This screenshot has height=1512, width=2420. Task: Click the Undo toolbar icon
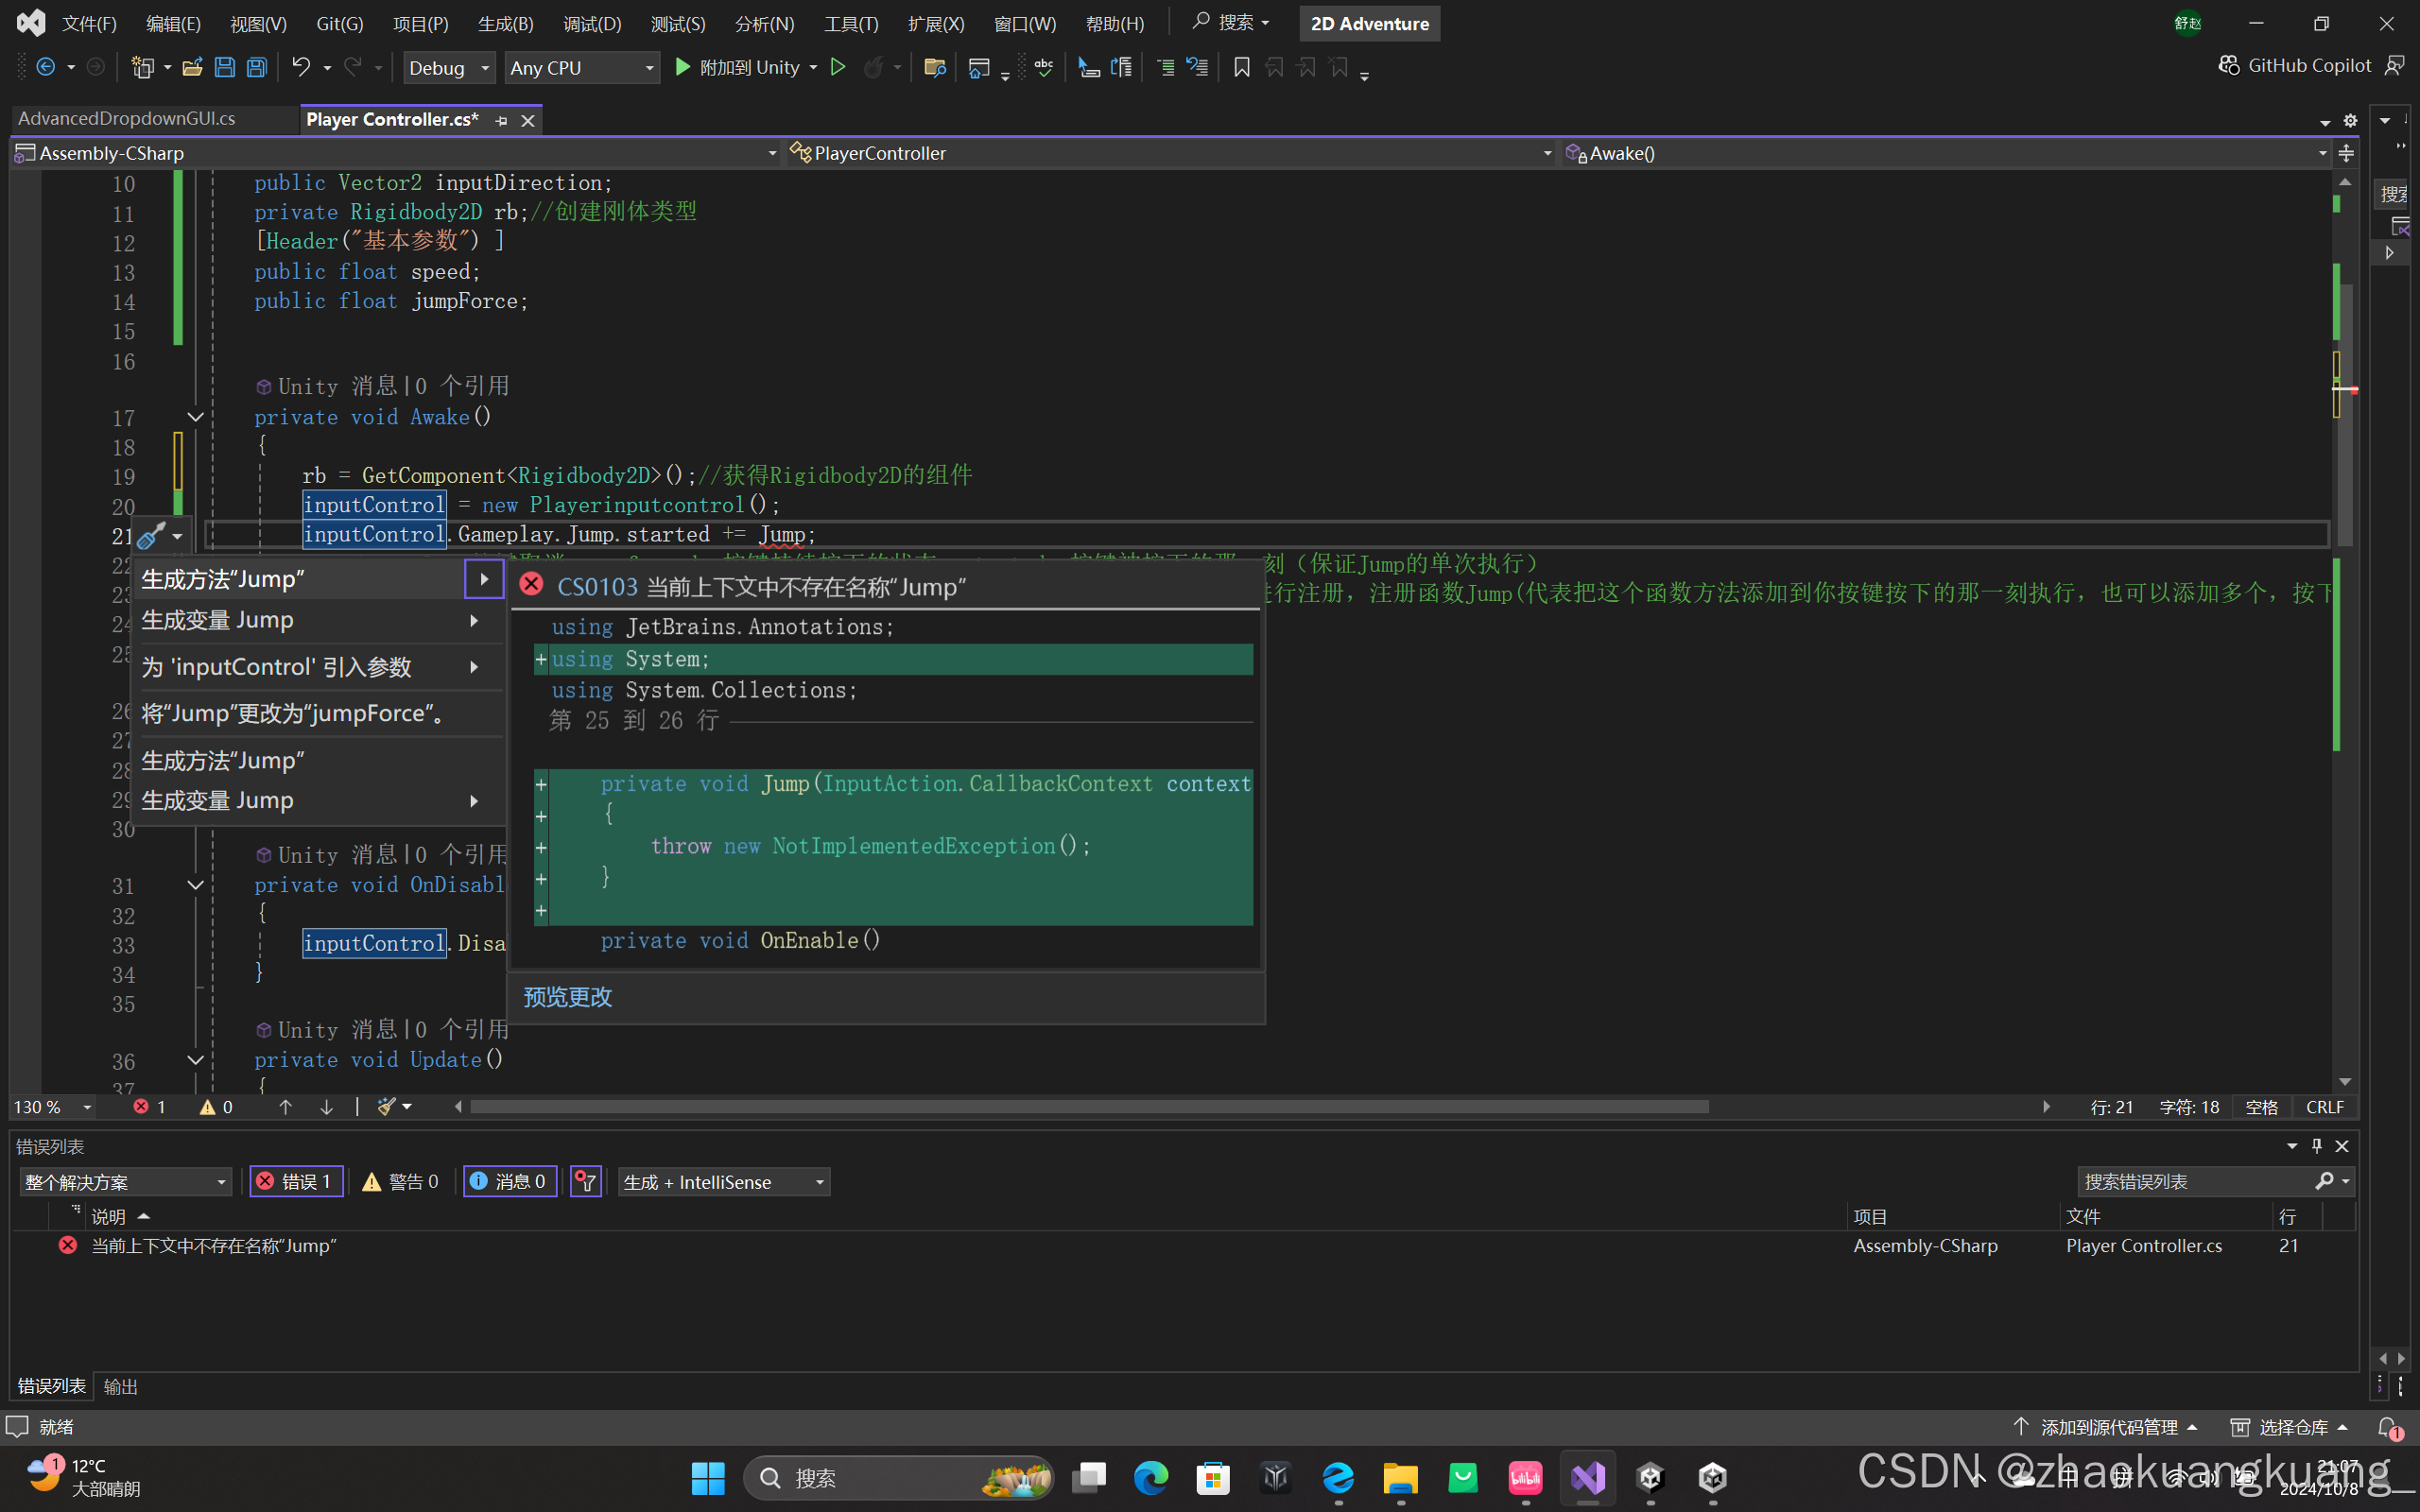click(x=300, y=67)
